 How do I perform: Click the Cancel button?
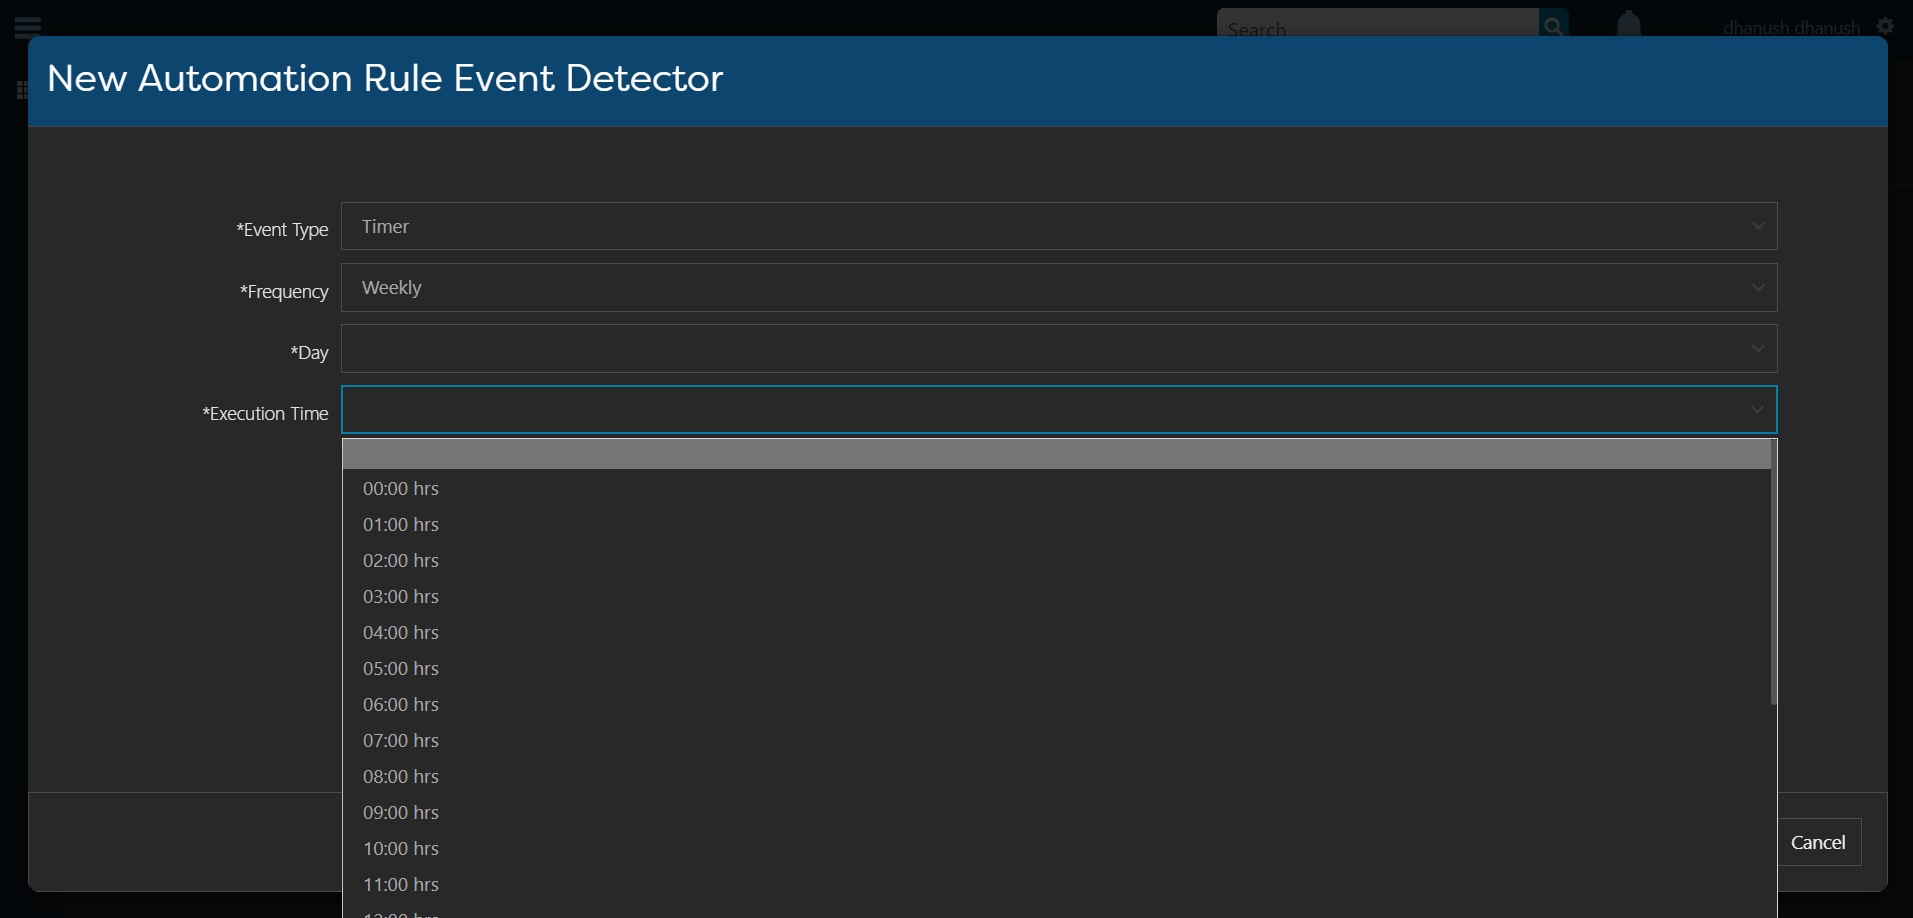click(x=1818, y=842)
